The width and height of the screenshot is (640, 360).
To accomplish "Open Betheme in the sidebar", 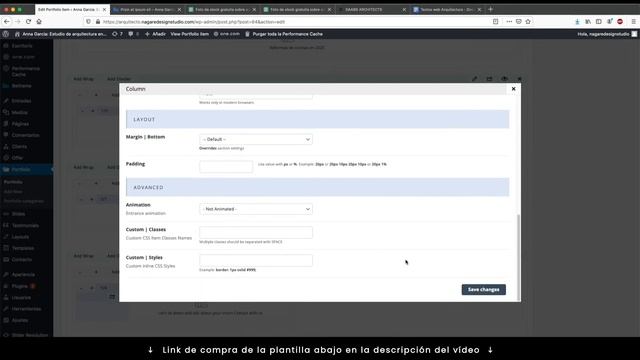I will tap(21, 86).
